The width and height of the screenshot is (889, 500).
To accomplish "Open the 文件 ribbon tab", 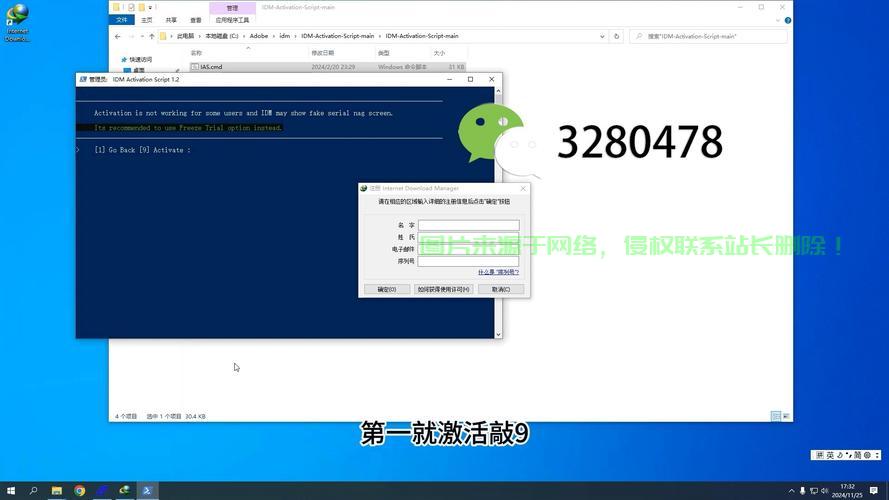I will click(x=122, y=20).
